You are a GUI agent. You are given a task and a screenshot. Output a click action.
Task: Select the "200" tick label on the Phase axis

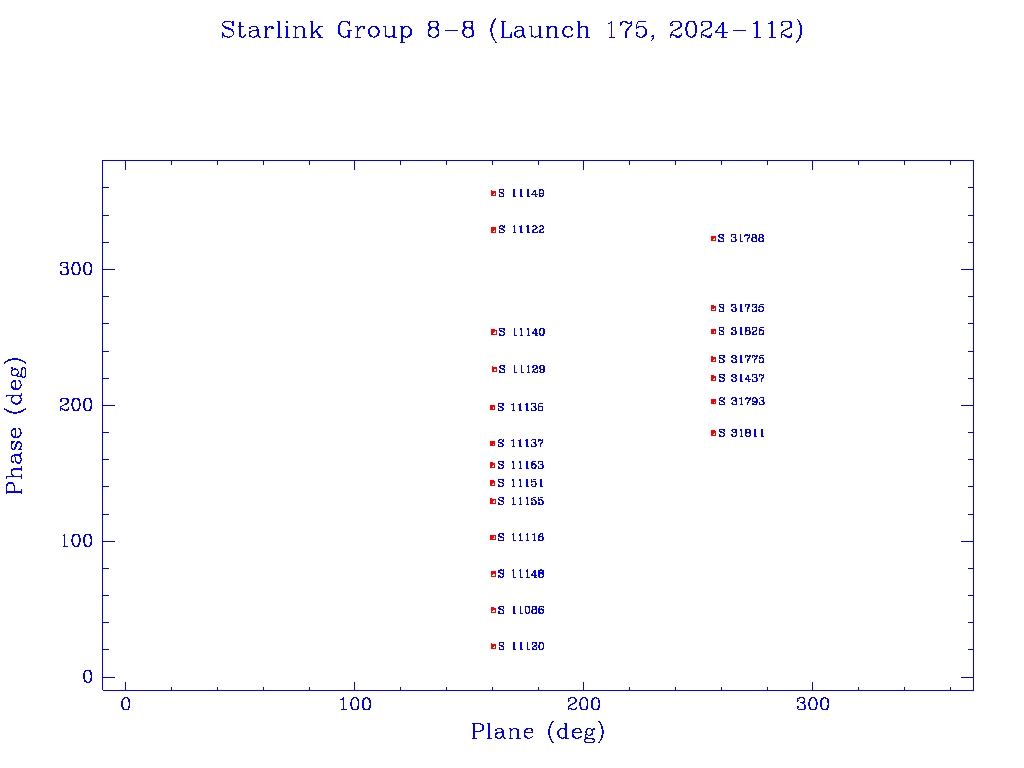tap(76, 405)
